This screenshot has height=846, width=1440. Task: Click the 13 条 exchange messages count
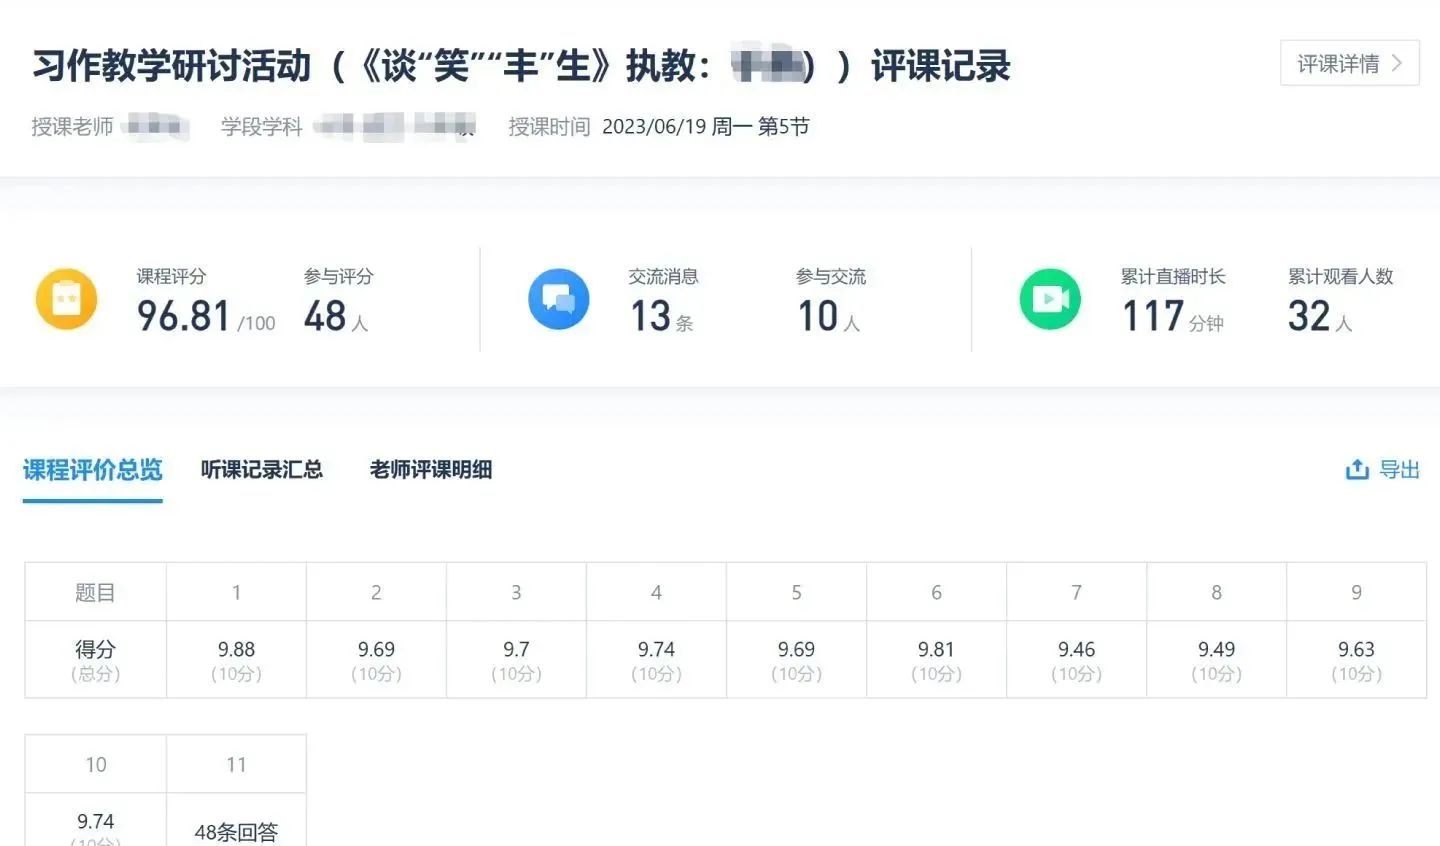(660, 317)
